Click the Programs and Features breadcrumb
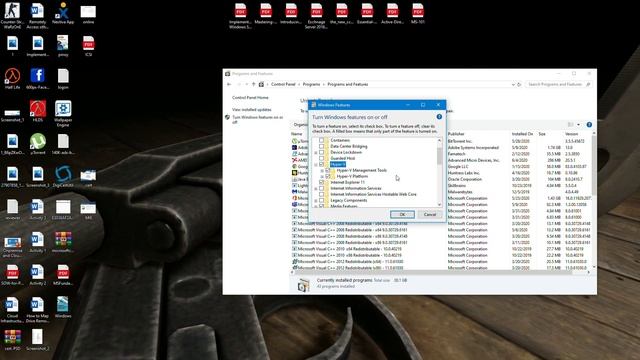640x360 pixels. (348, 84)
